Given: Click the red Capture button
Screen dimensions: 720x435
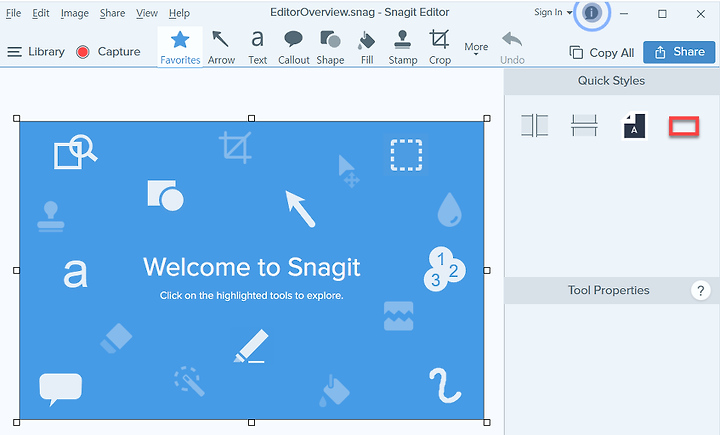Looking at the screenshot, I should (x=108, y=51).
